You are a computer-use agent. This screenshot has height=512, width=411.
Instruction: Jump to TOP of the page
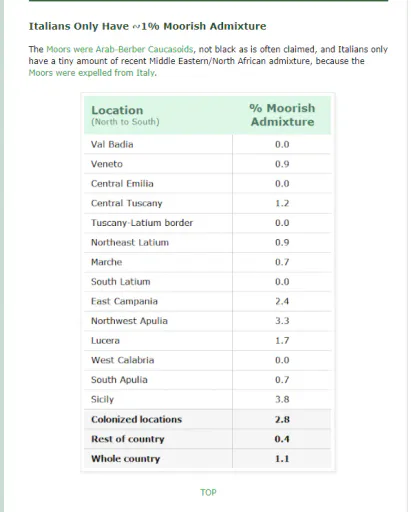208,492
